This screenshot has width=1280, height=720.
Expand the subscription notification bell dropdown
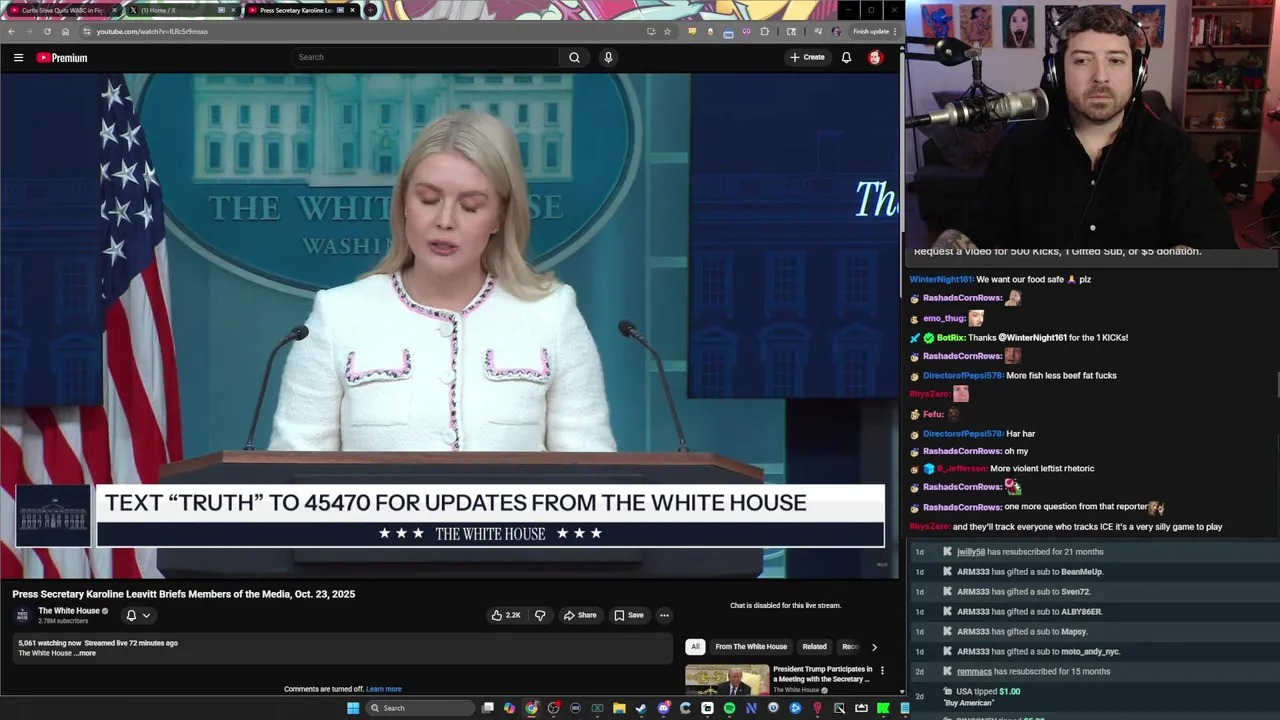pos(138,615)
